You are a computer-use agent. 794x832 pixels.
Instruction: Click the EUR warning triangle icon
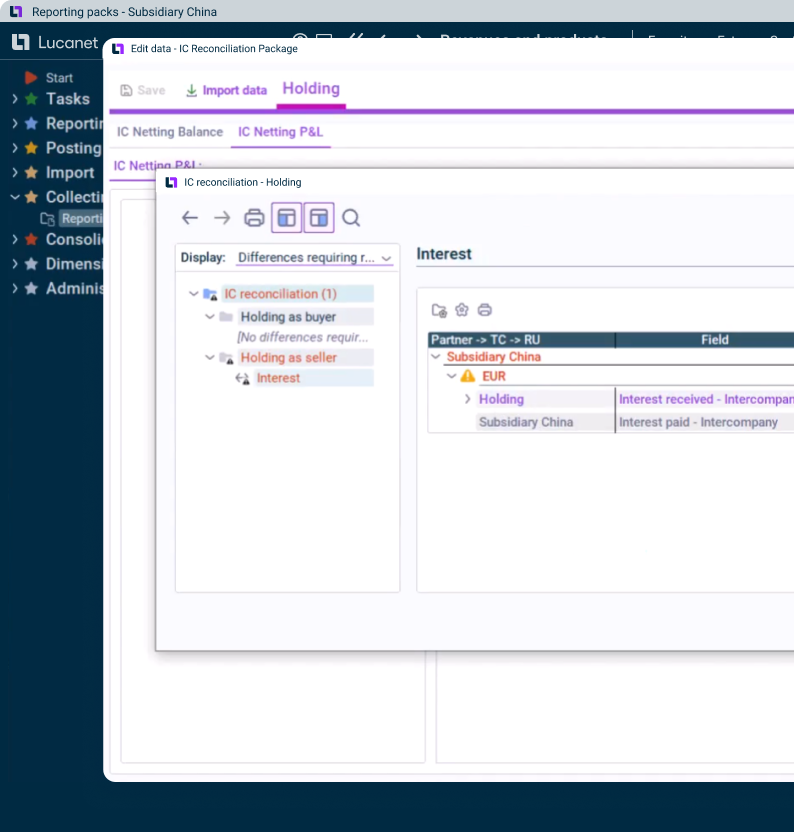[x=467, y=377]
